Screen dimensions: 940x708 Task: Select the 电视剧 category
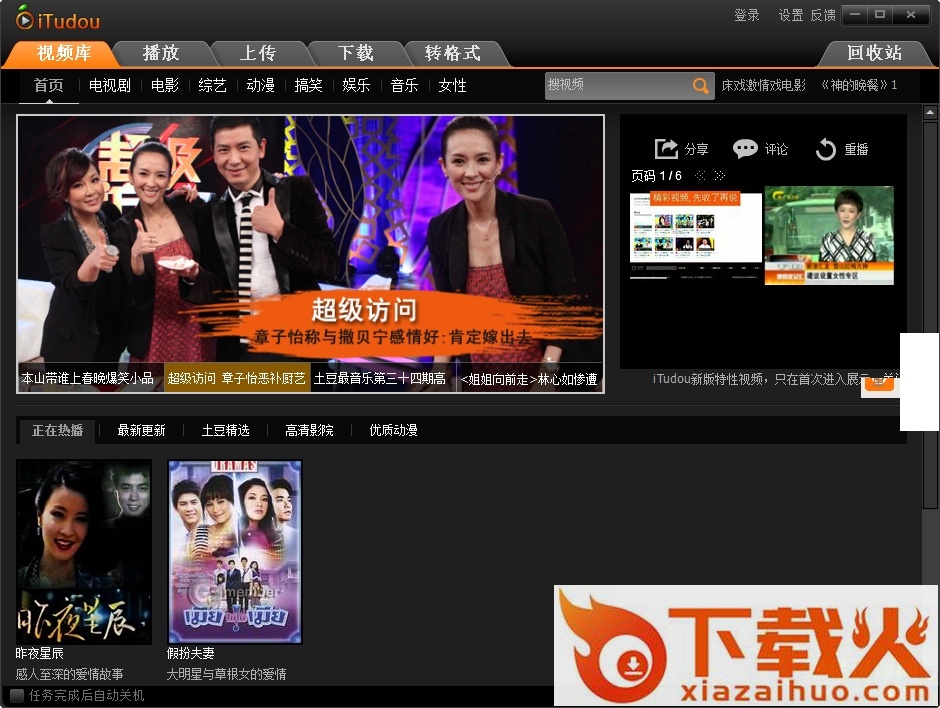point(110,86)
